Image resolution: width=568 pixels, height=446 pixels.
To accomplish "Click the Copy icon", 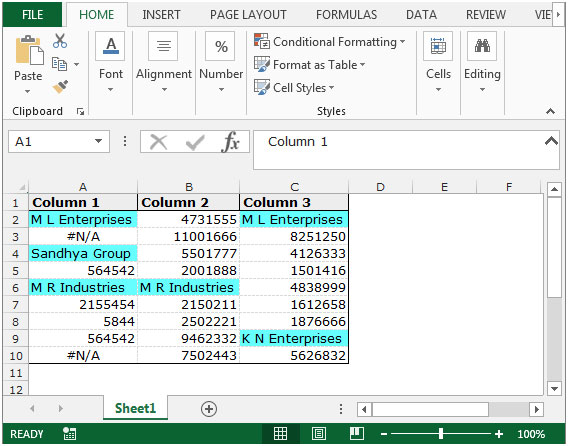I will [59, 64].
